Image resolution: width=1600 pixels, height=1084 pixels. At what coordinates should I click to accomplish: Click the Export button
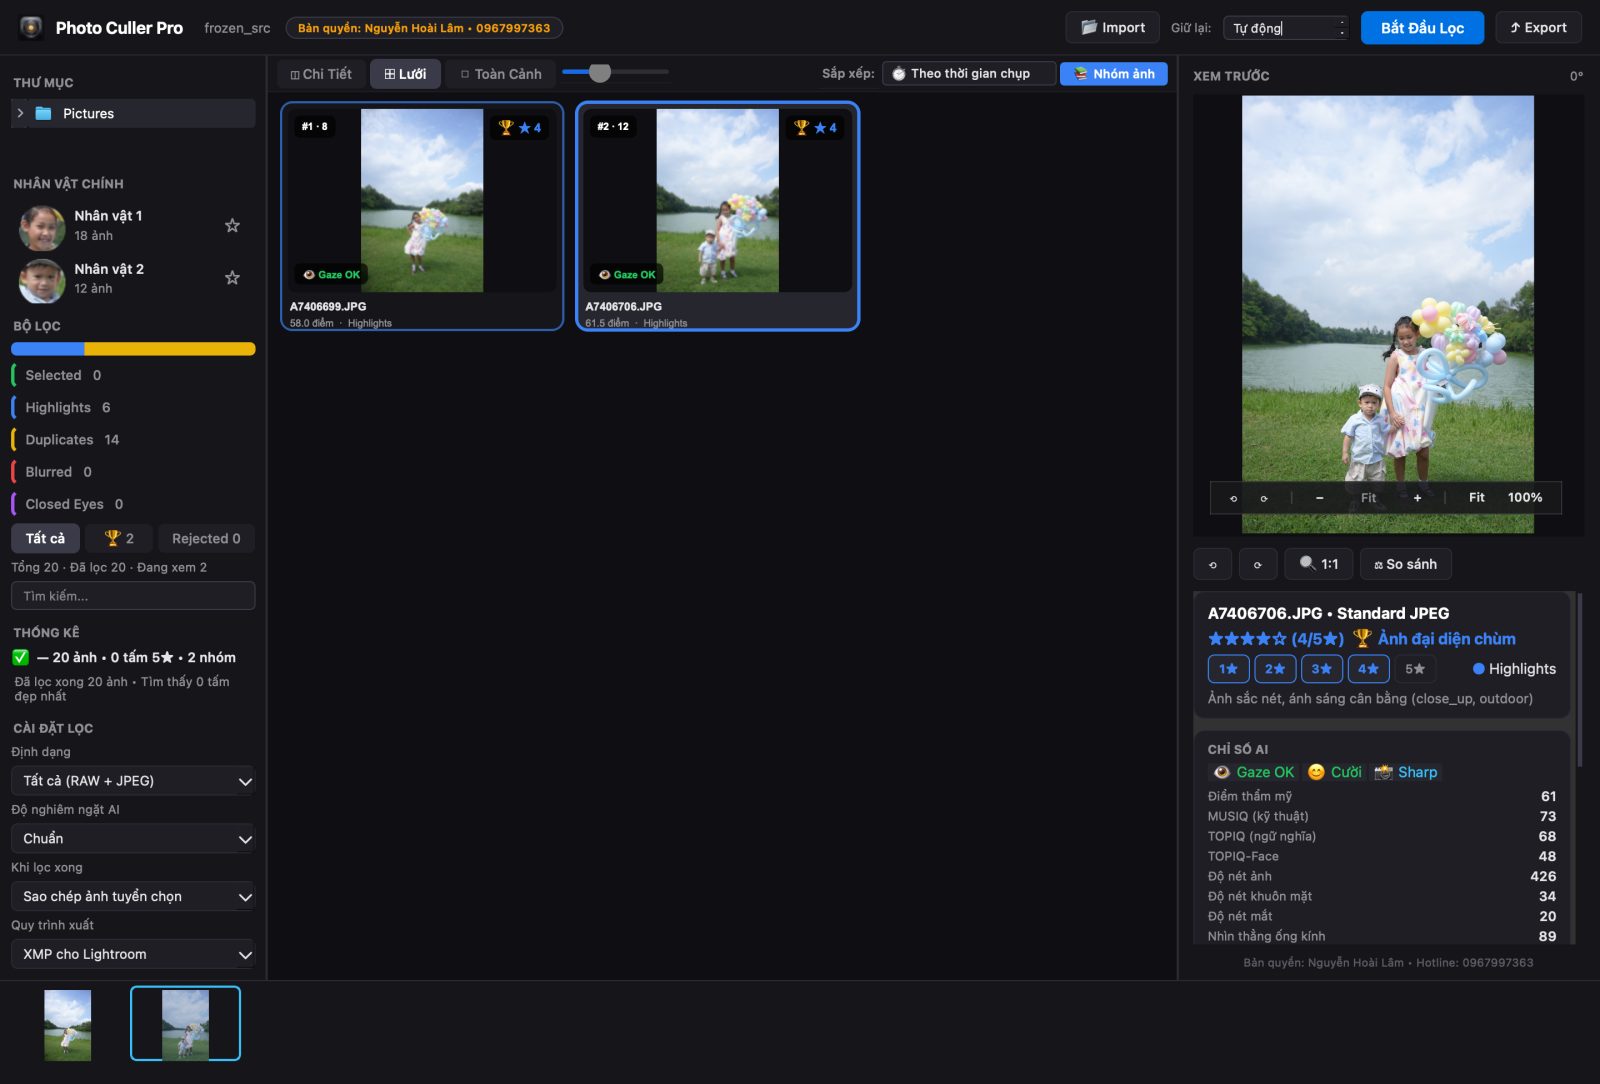click(x=1538, y=28)
